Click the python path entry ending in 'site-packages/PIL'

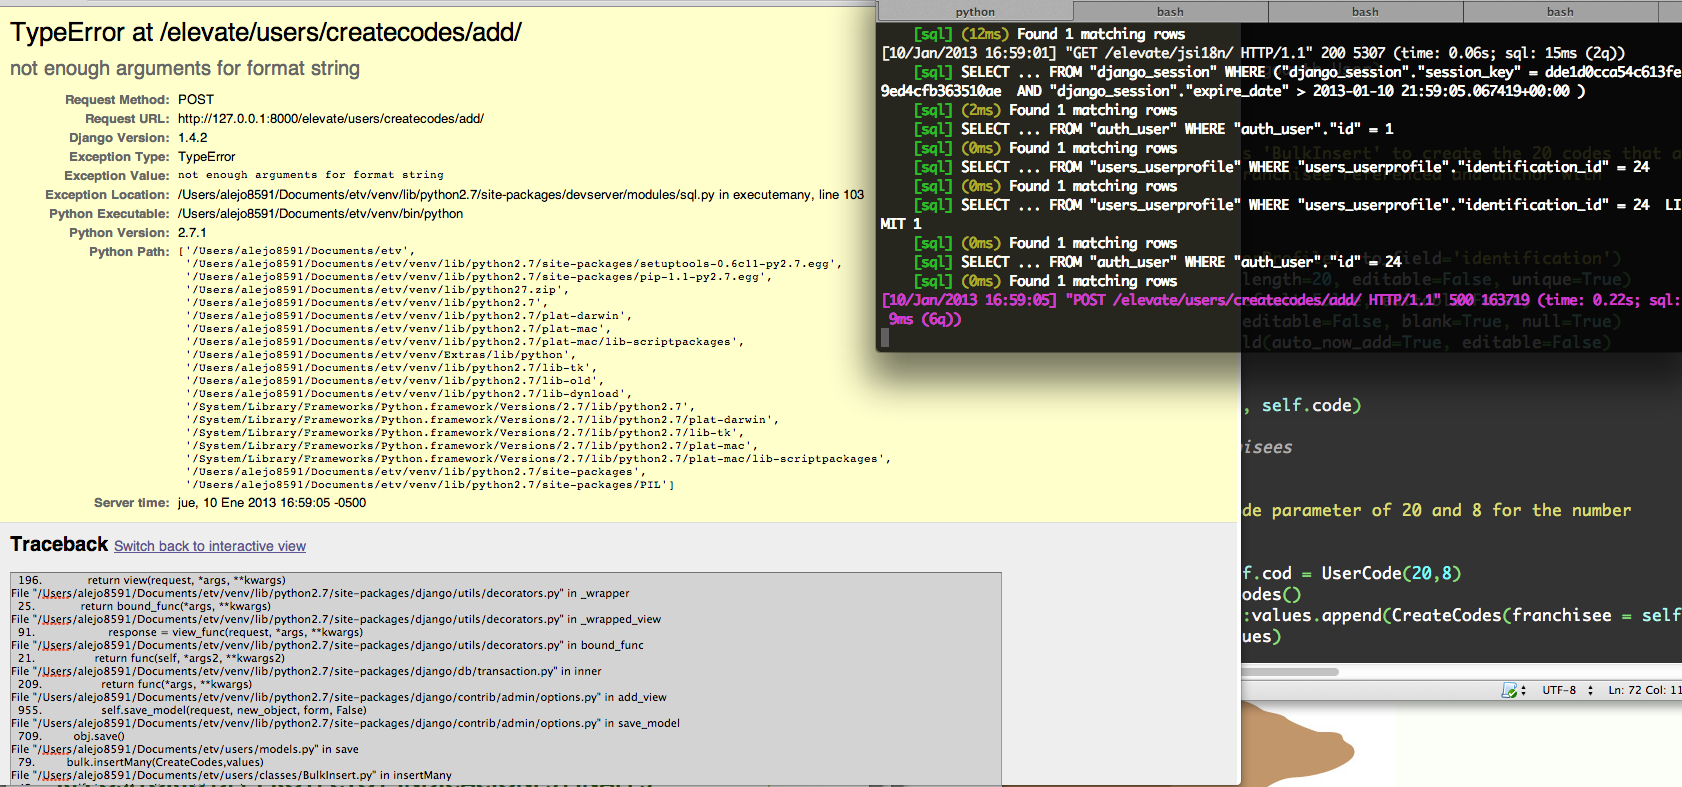tap(430, 485)
